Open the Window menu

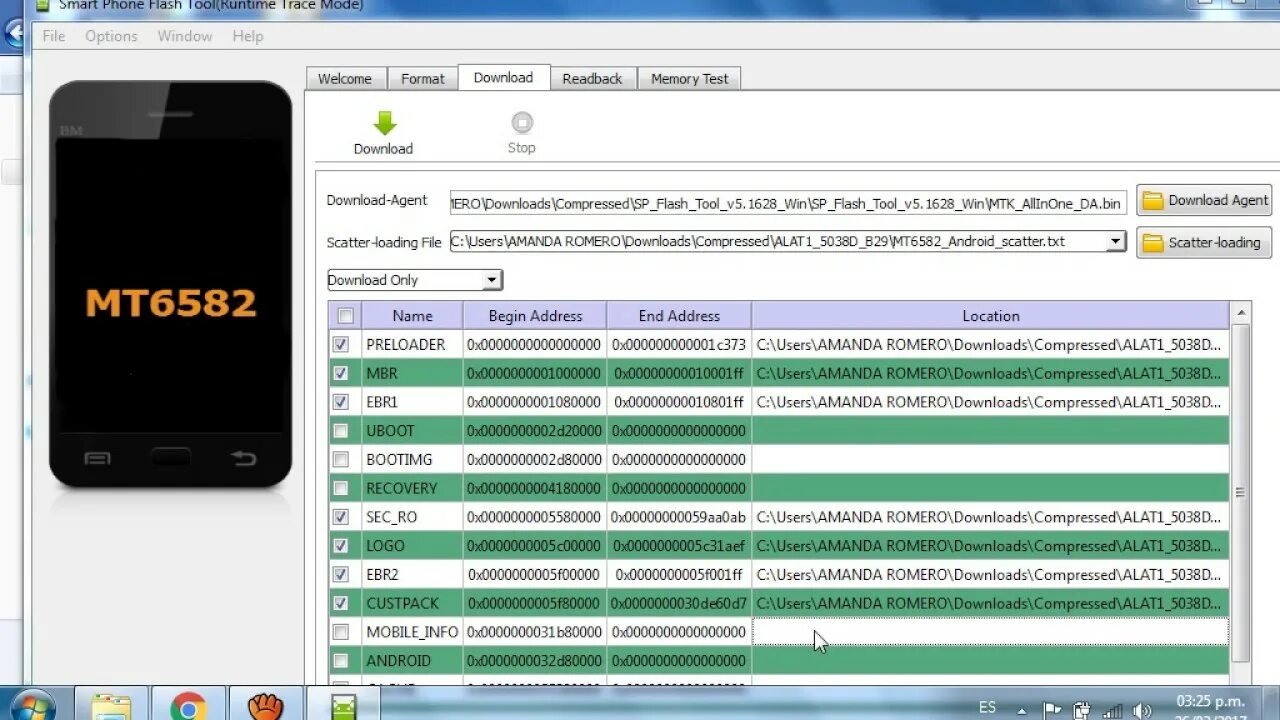click(x=185, y=36)
